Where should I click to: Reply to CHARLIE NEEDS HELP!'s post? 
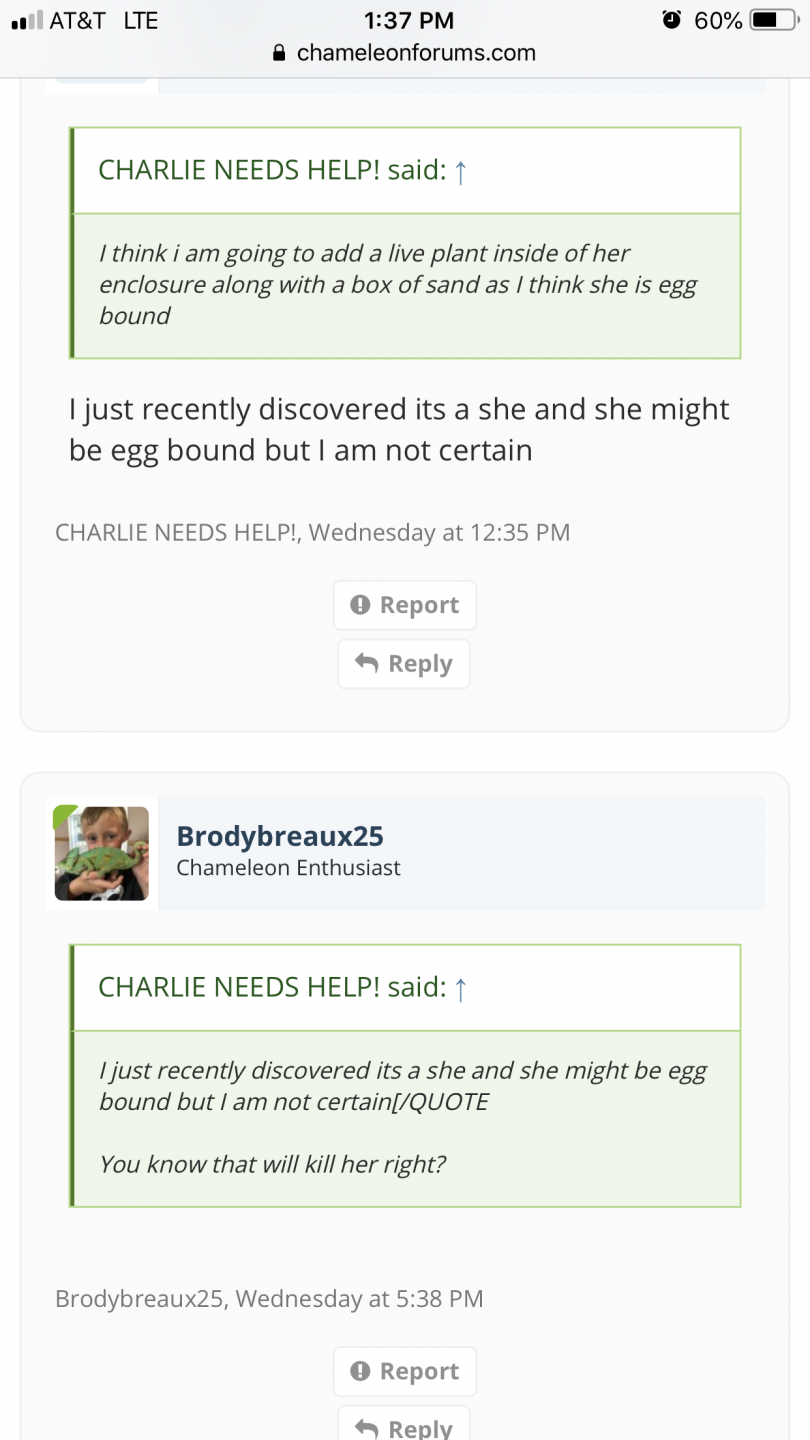click(404, 664)
